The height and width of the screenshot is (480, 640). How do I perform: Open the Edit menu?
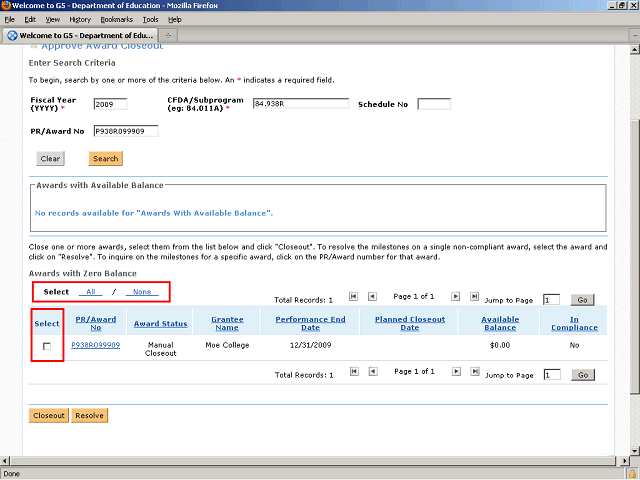[30, 20]
